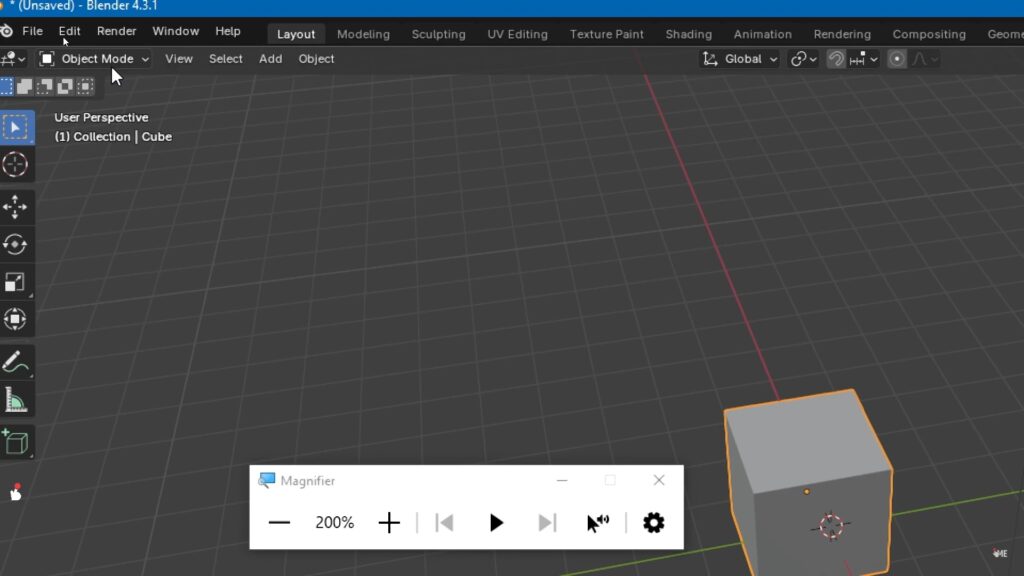Viewport: 1024px width, 576px height.
Task: Activate the 3D Cursor tool
Action: pos(15,165)
